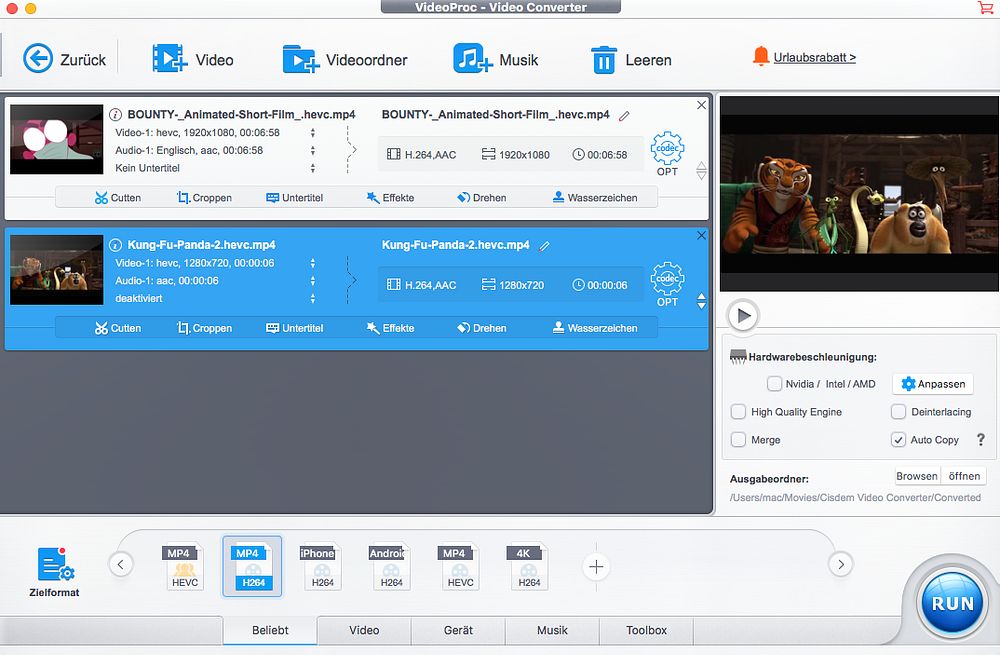Browse for output folder with Browsen

tap(916, 476)
